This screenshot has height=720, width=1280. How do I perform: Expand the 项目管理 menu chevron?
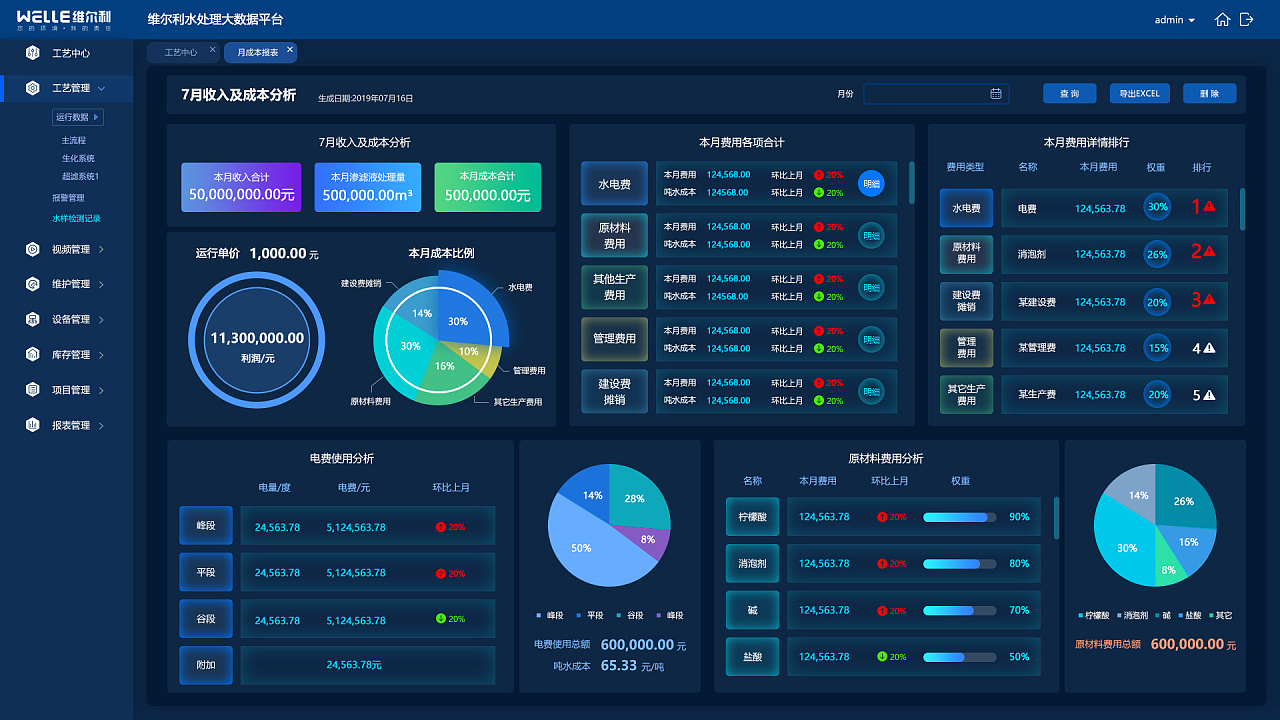click(x=101, y=390)
